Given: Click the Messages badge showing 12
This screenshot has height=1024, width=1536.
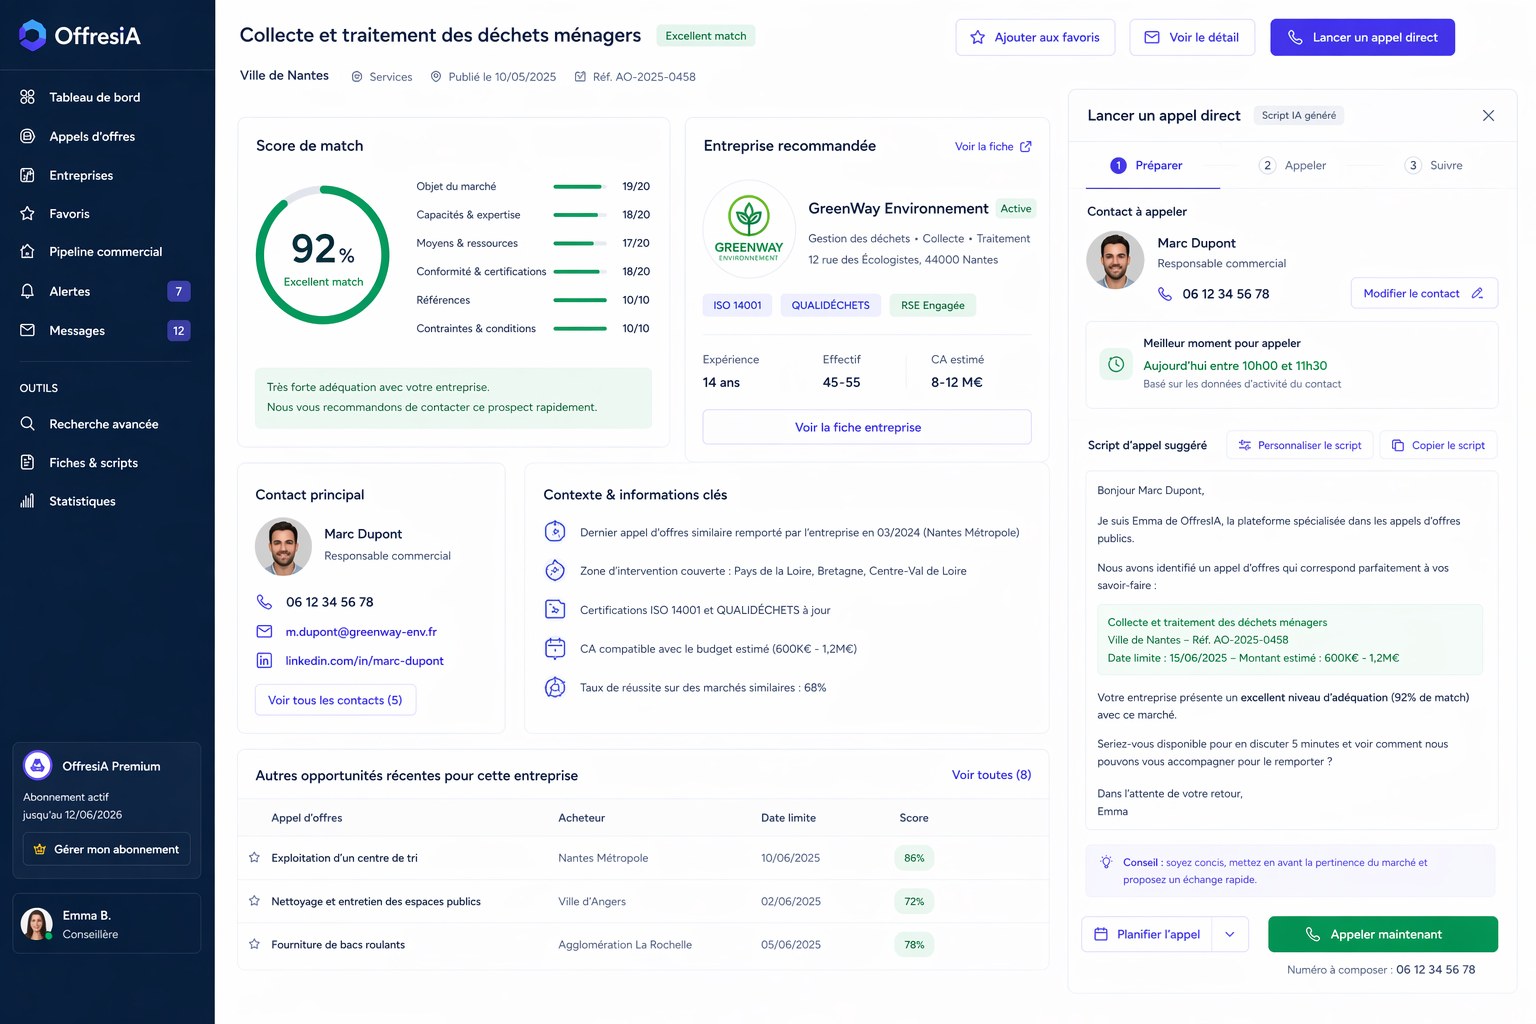Looking at the screenshot, I should tap(179, 330).
